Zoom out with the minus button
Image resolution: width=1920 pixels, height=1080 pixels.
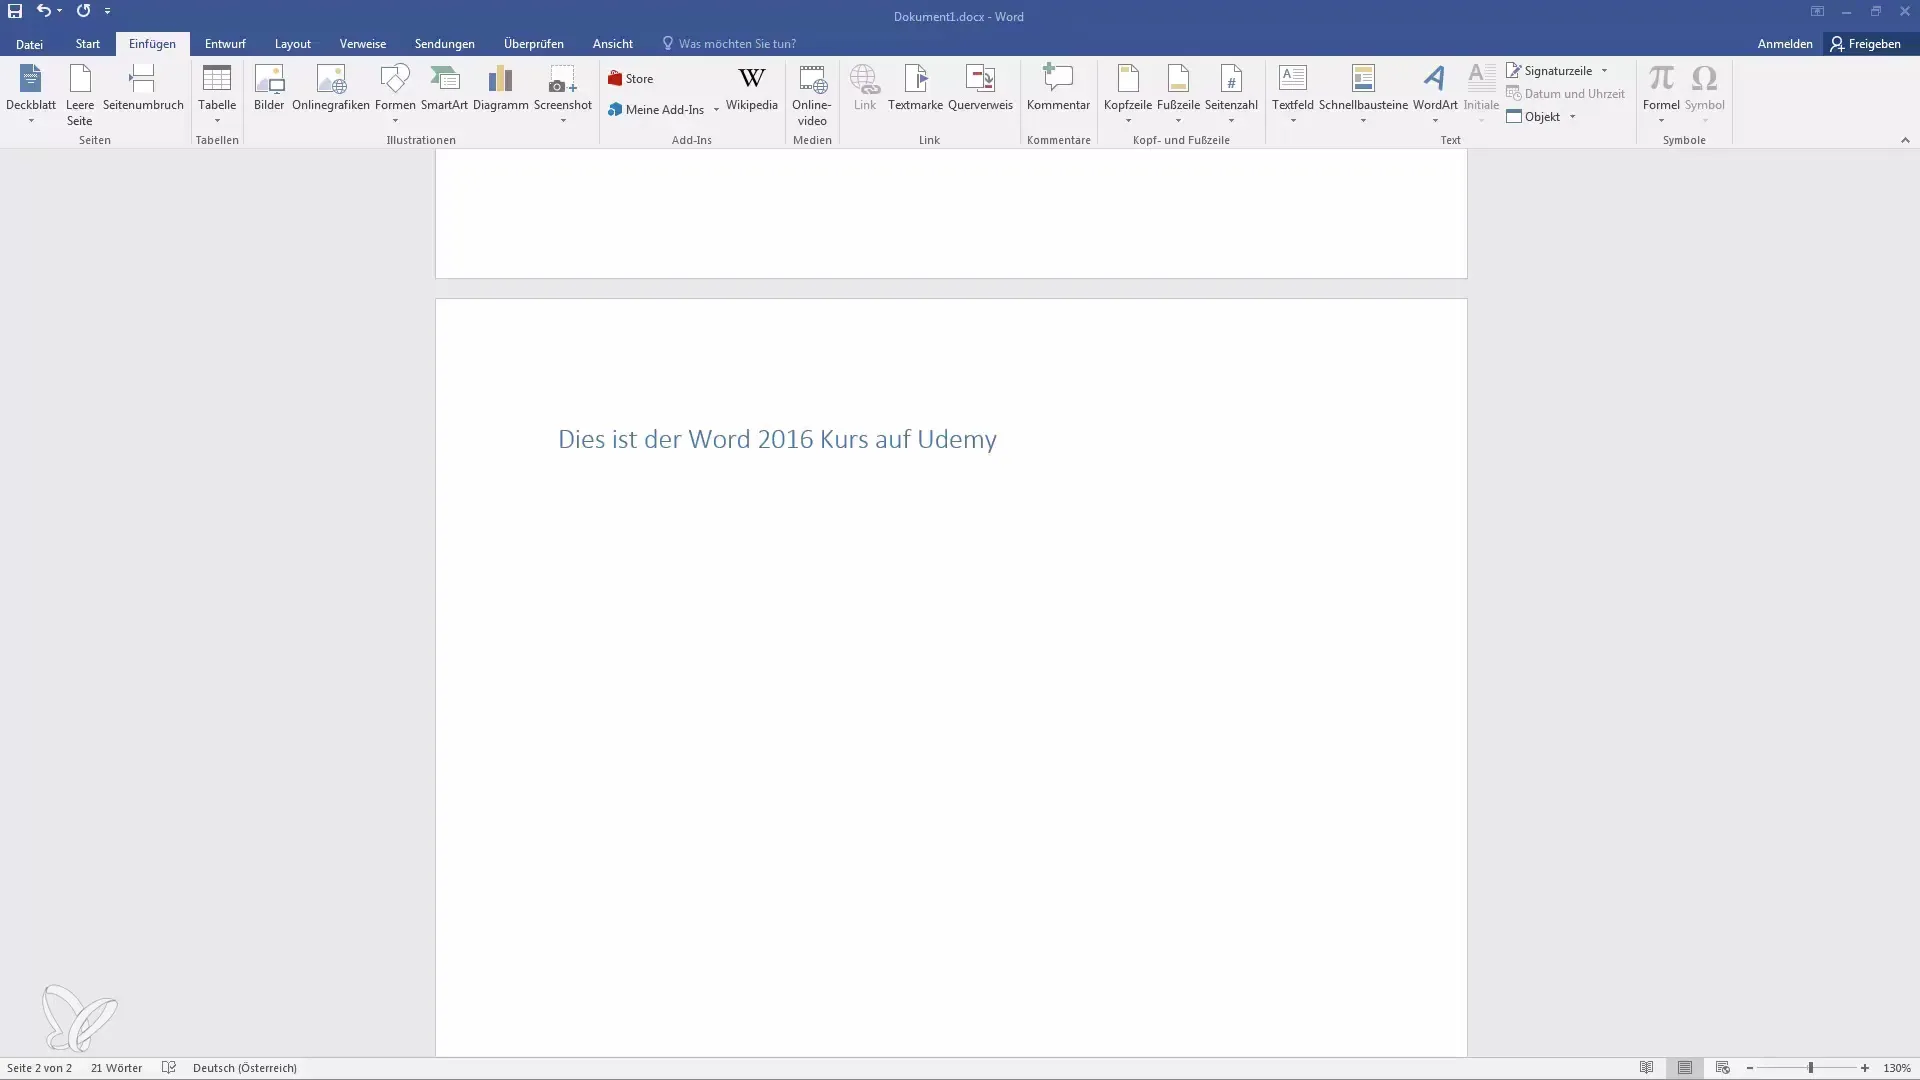[x=1750, y=1068]
